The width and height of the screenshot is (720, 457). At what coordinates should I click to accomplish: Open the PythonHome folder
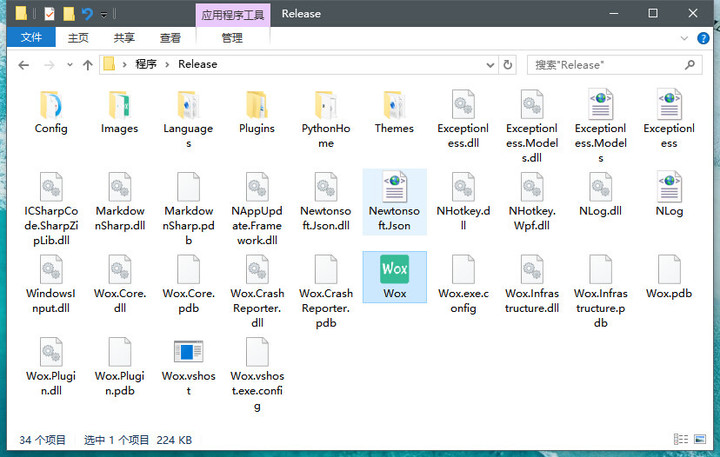click(x=326, y=119)
